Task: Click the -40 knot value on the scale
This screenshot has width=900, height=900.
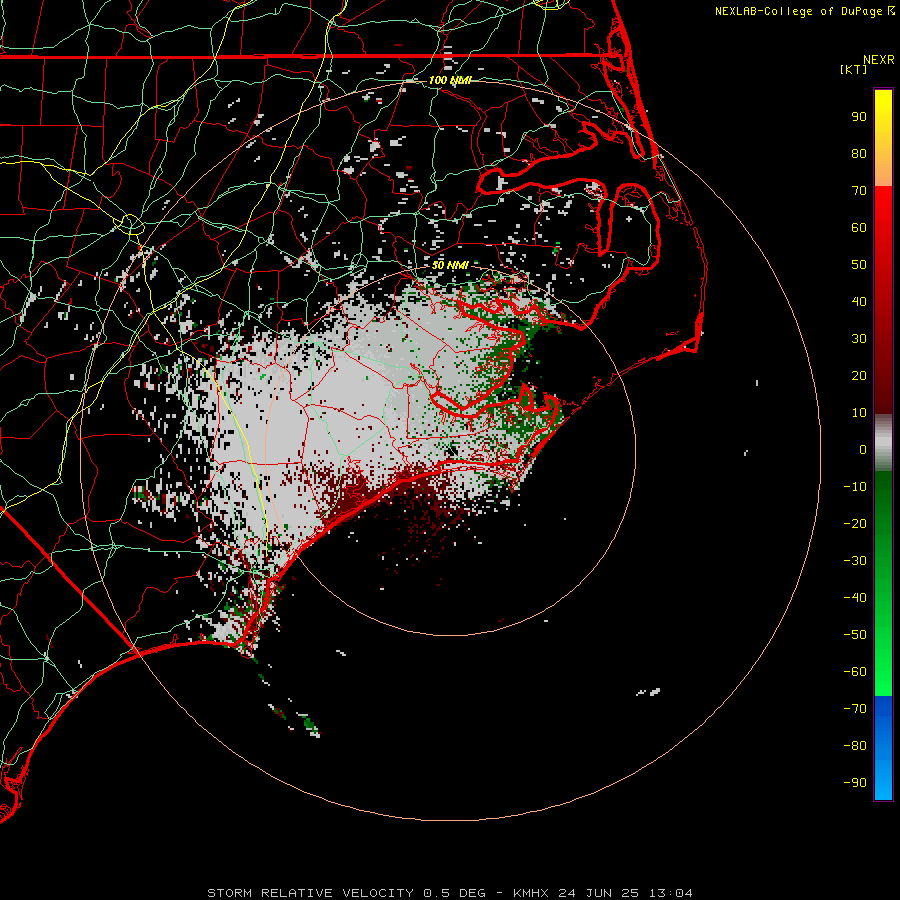Action: 855,598
